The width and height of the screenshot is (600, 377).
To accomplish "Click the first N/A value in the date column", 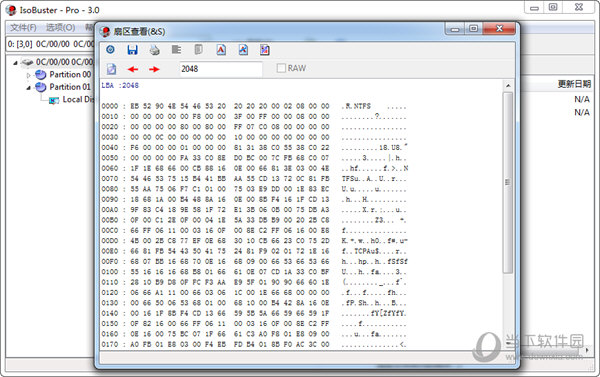I will coord(582,100).
